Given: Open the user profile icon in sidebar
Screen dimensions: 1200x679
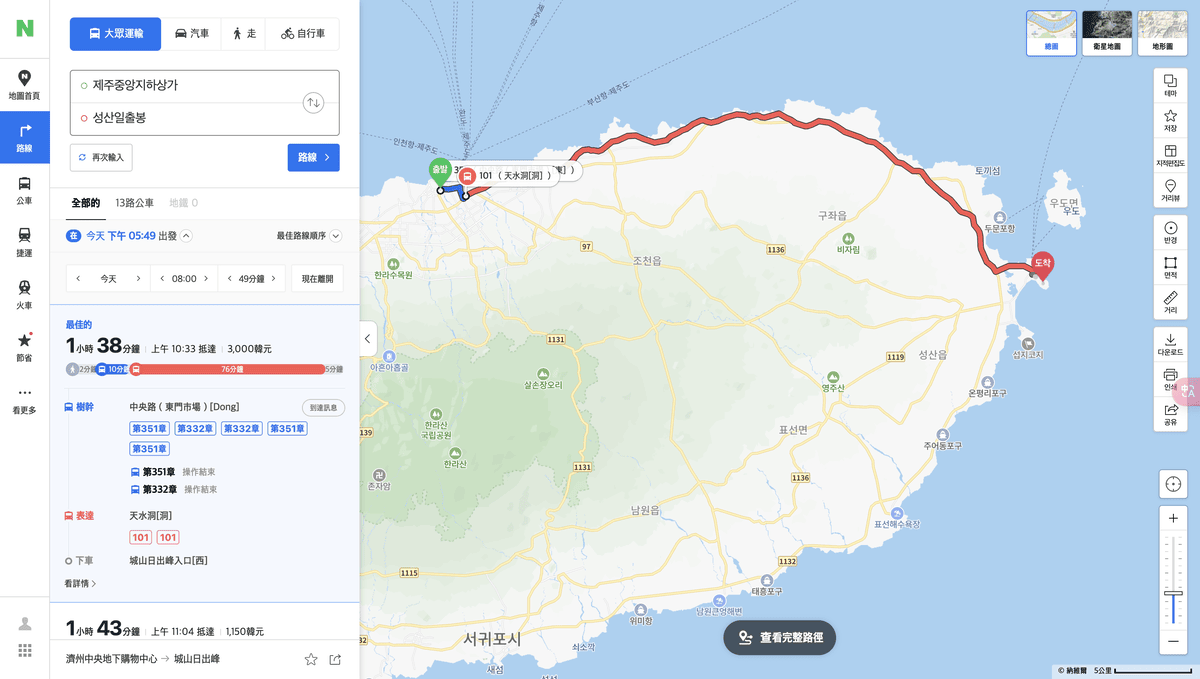Looking at the screenshot, I should point(25,624).
